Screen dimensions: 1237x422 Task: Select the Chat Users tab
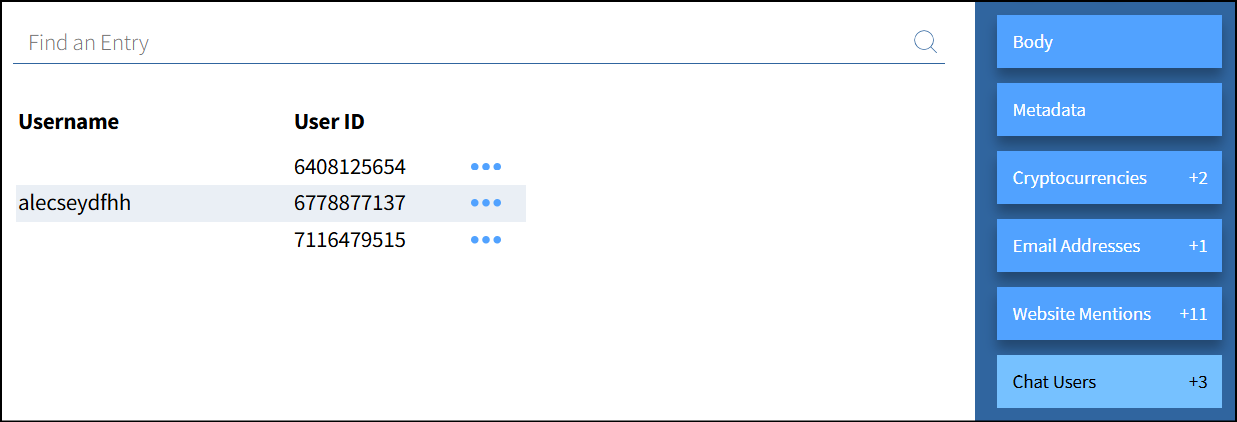1109,382
